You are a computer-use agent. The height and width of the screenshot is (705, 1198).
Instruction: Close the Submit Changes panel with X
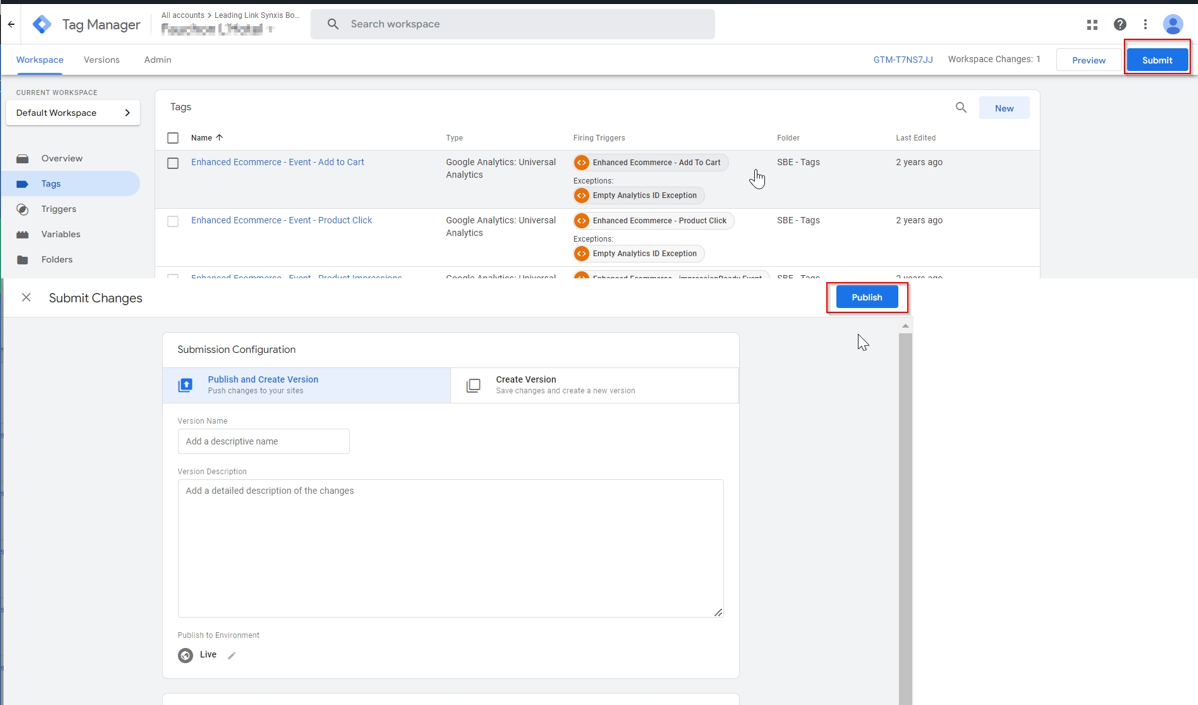tap(26, 298)
